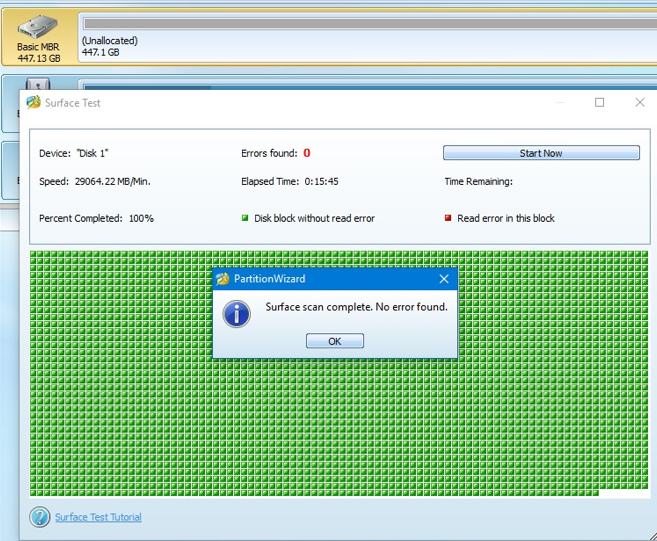The image size is (657, 541).
Task: Click the Elapsed Time value 0:15:45
Action: (x=321, y=181)
